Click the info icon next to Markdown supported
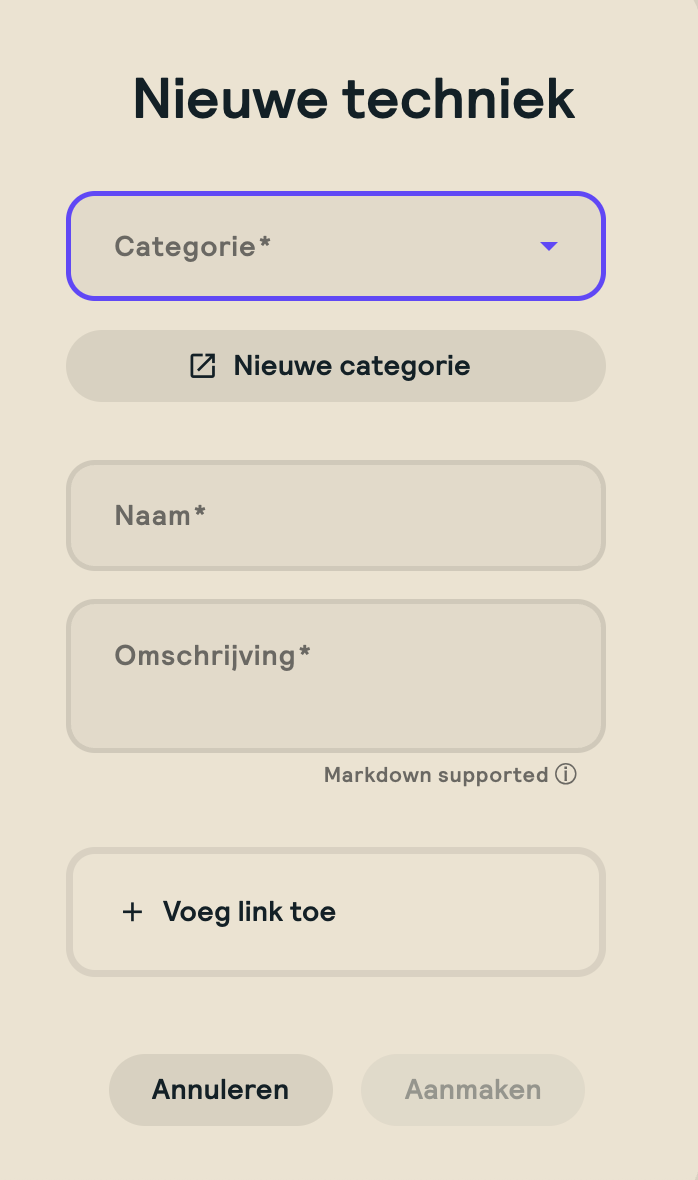Screen dimensions: 698x1180 pyautogui.click(x=566, y=775)
